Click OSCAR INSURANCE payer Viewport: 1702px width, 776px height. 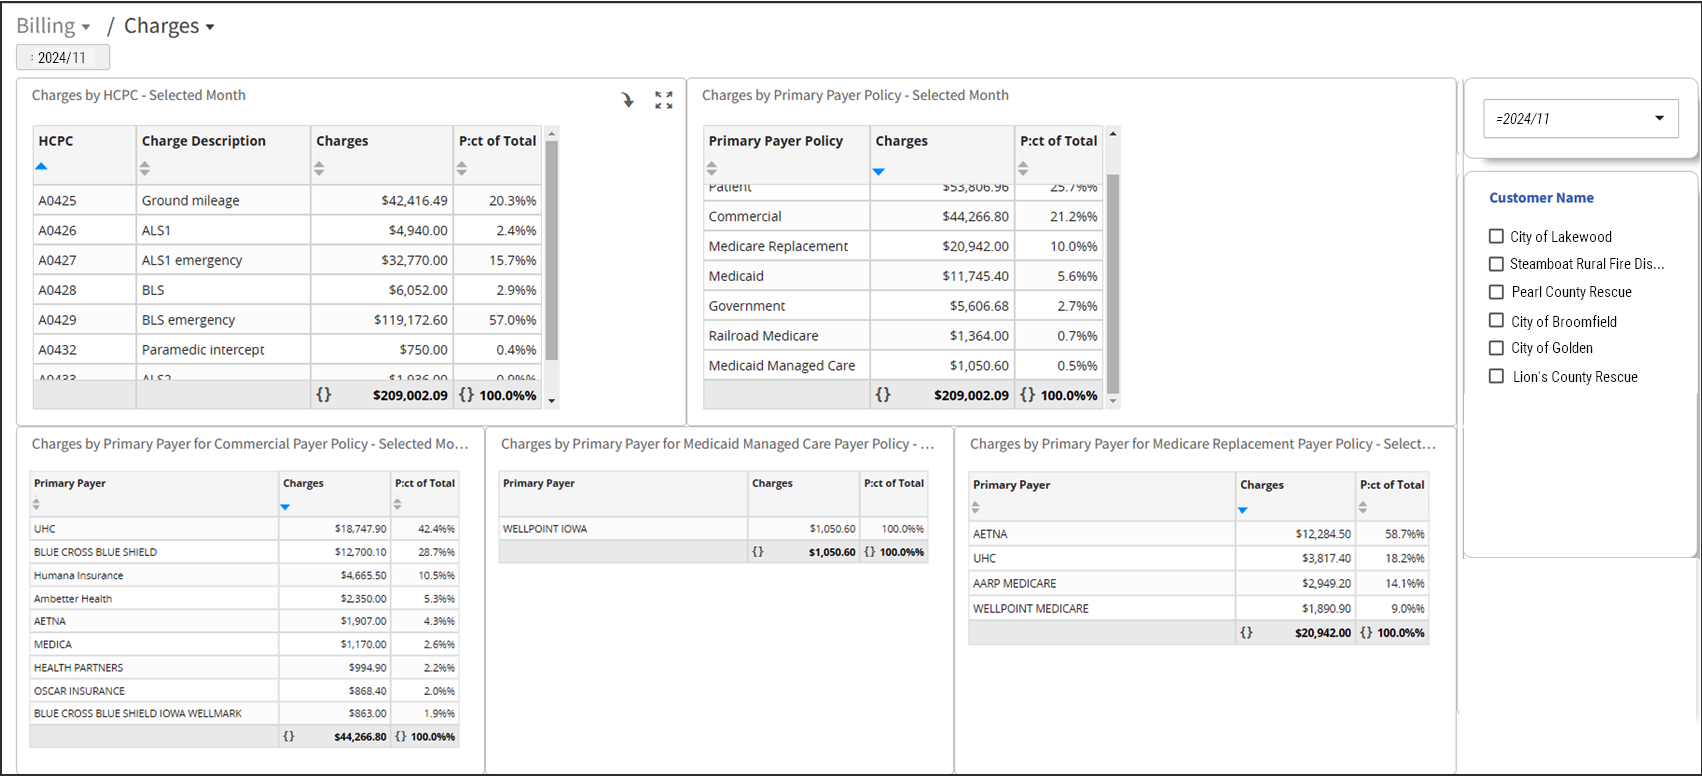[154, 690]
